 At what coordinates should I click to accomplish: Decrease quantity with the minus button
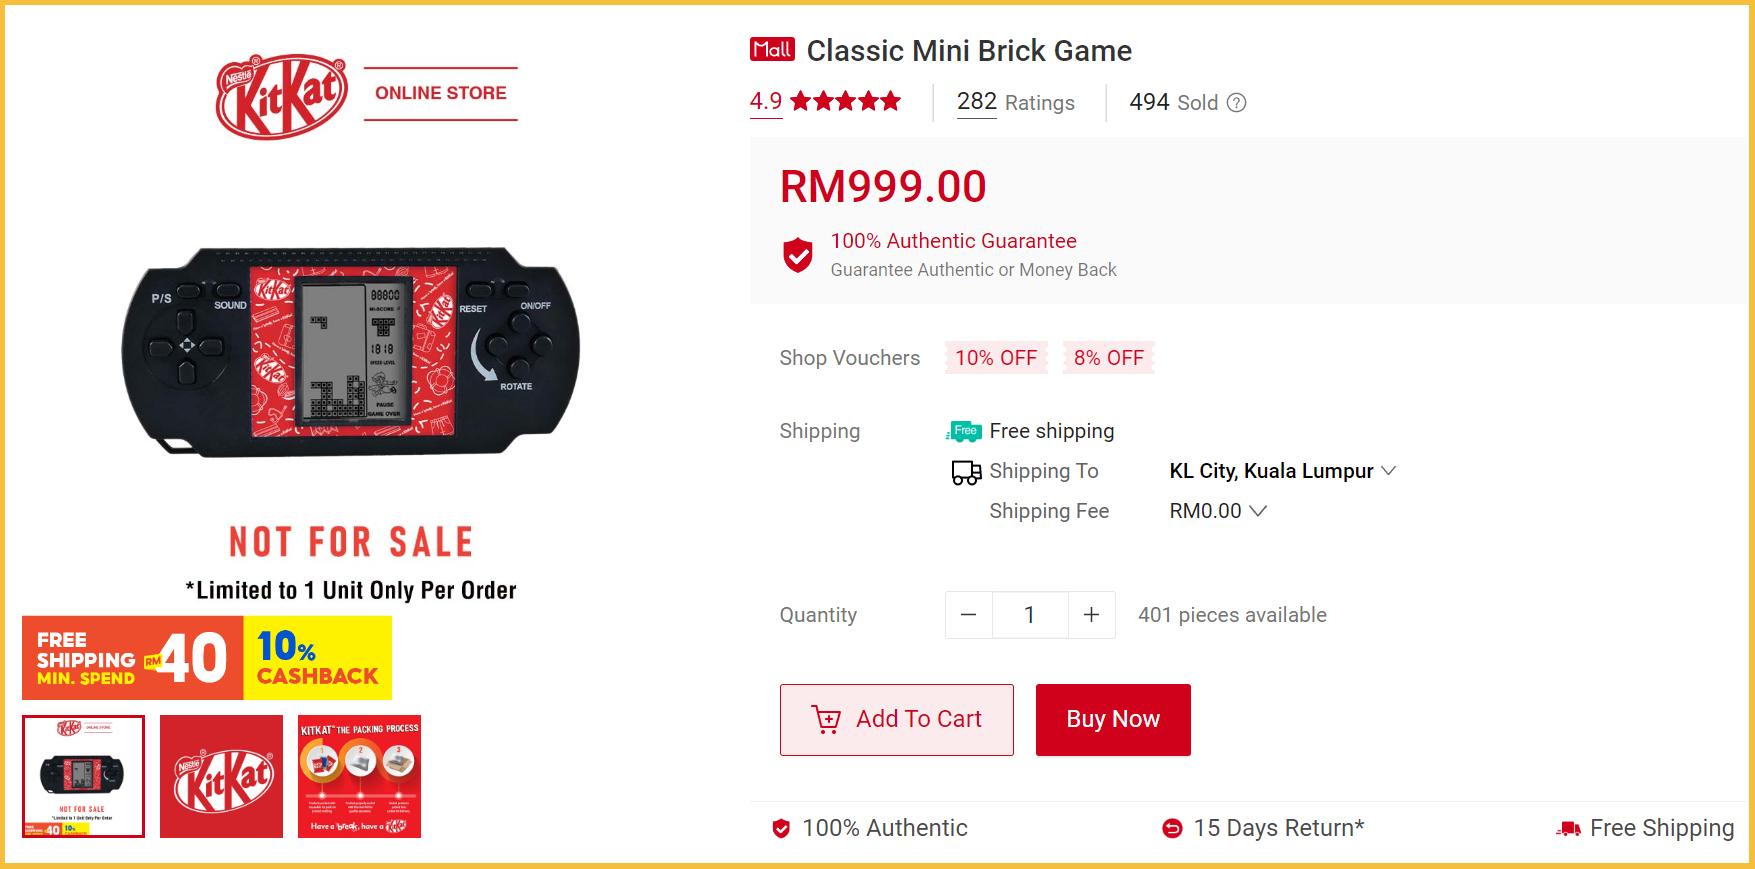coord(968,615)
